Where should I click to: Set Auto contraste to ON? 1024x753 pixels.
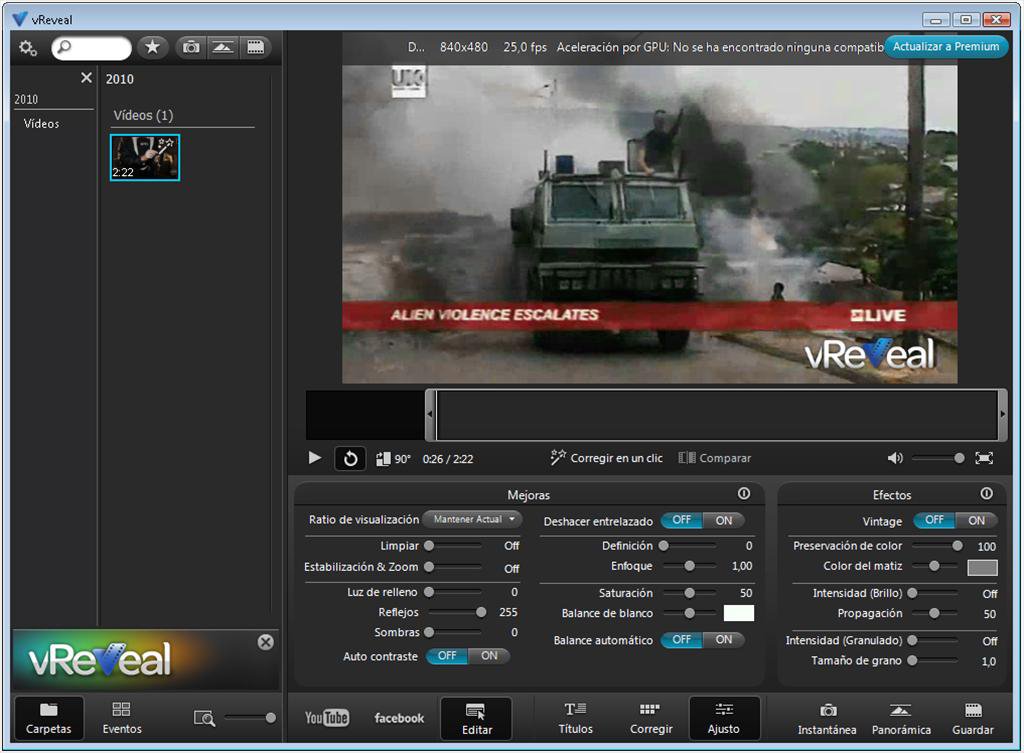coord(489,656)
